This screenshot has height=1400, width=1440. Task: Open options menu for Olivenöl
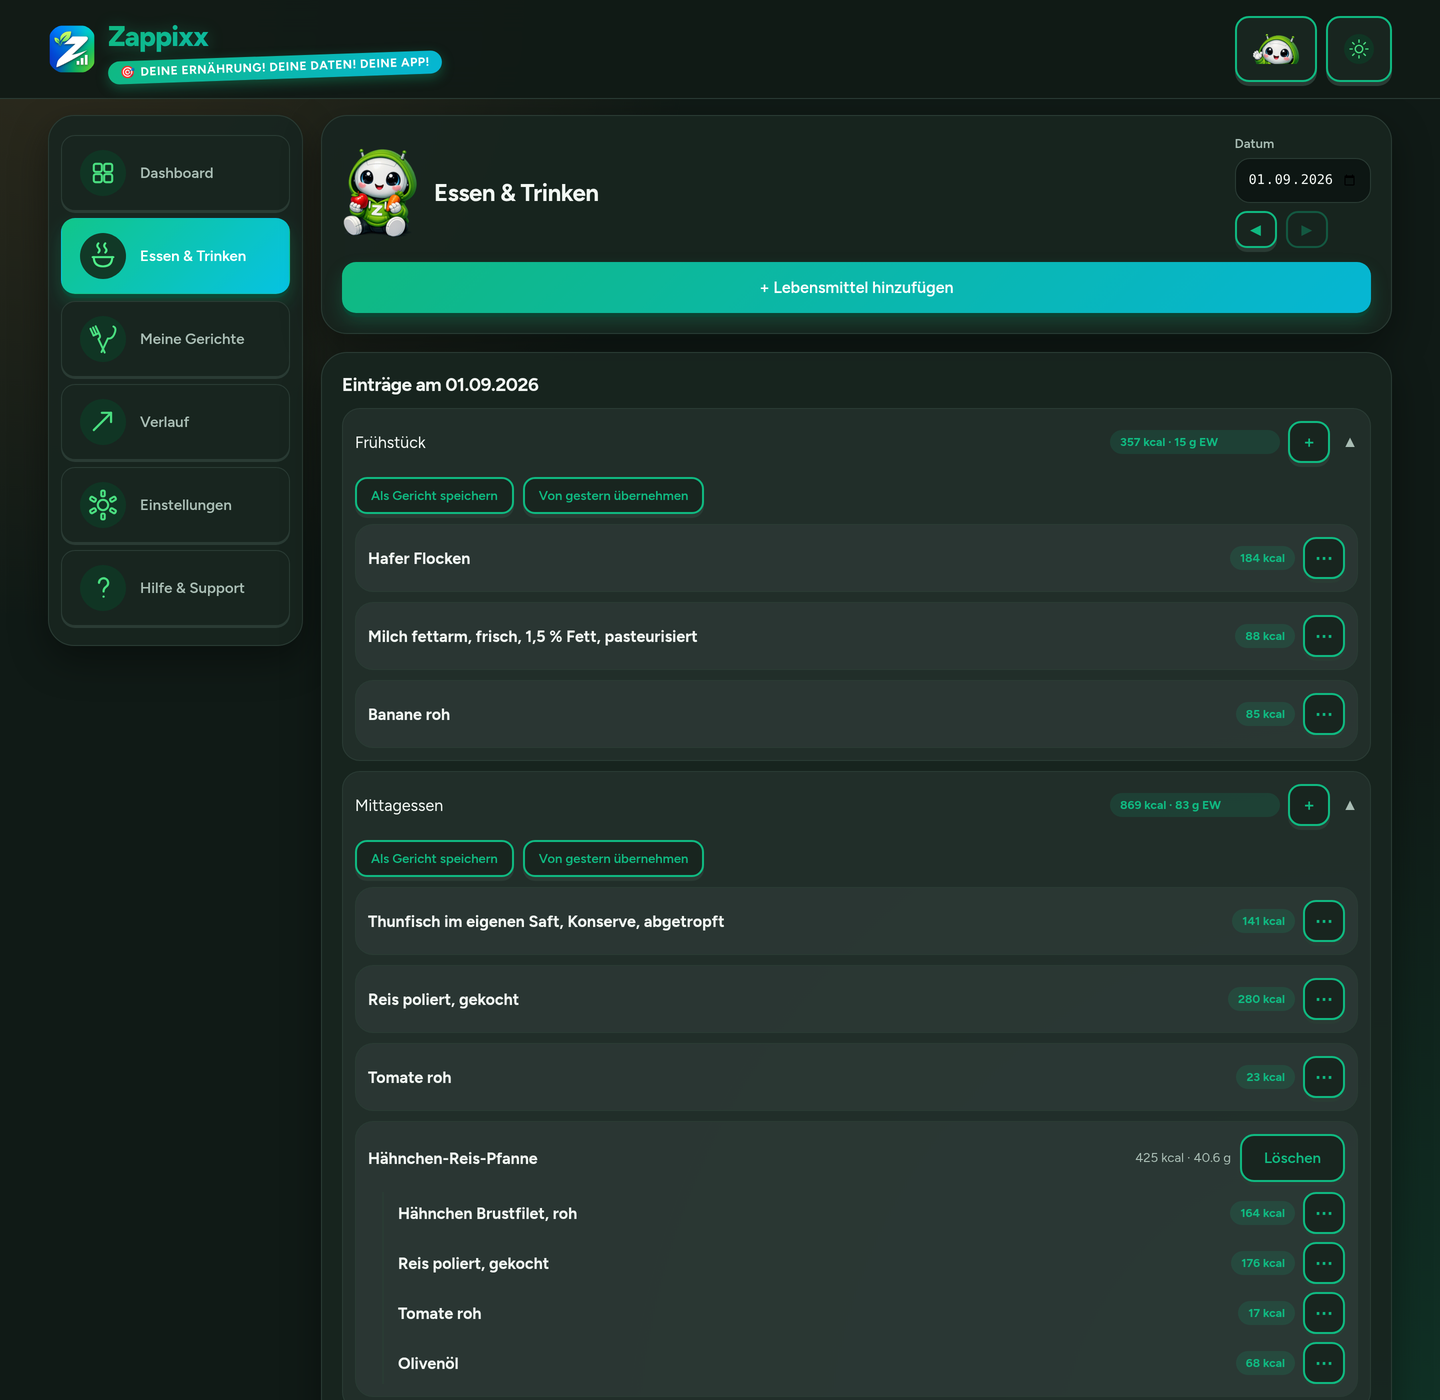click(1324, 1363)
